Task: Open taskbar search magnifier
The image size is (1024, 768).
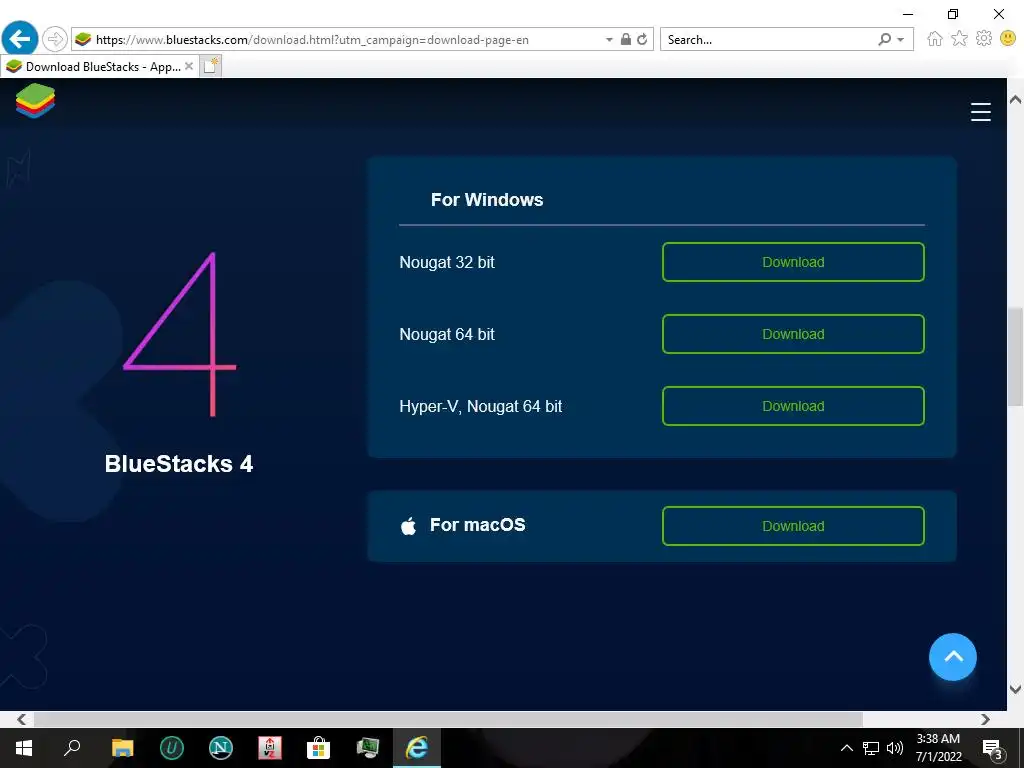Action: [x=72, y=748]
